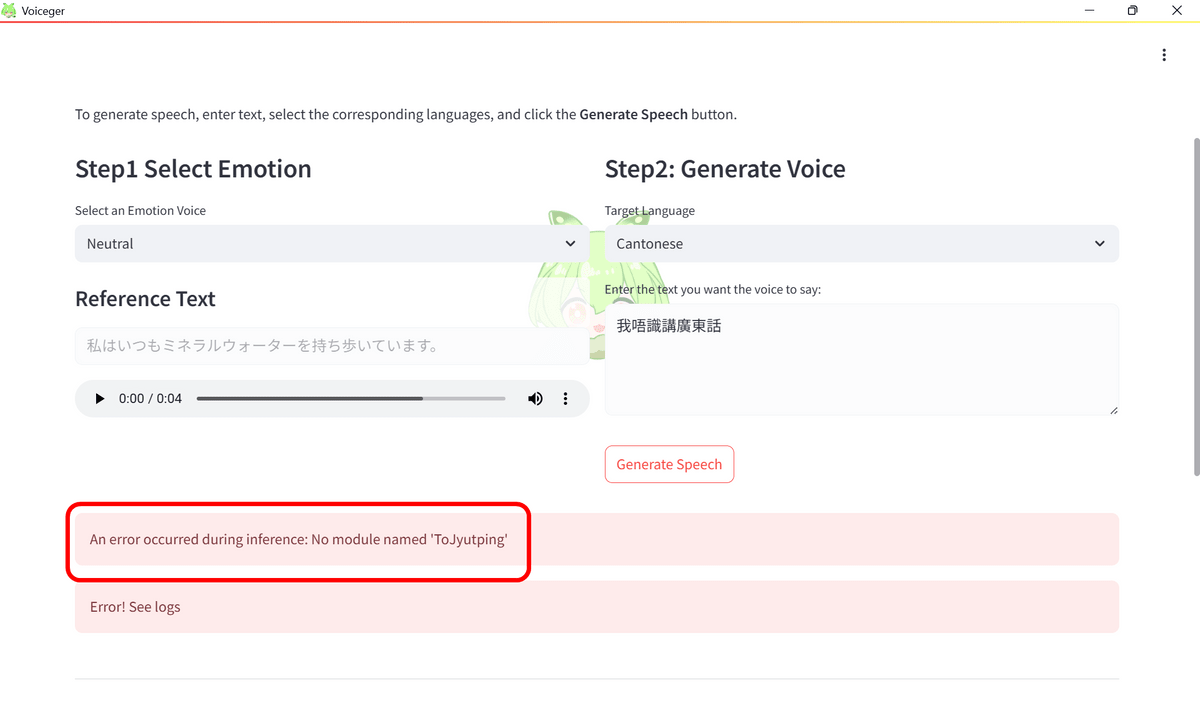1200x705 pixels.
Task: Open the audio player's more options menu
Action: [x=565, y=399]
